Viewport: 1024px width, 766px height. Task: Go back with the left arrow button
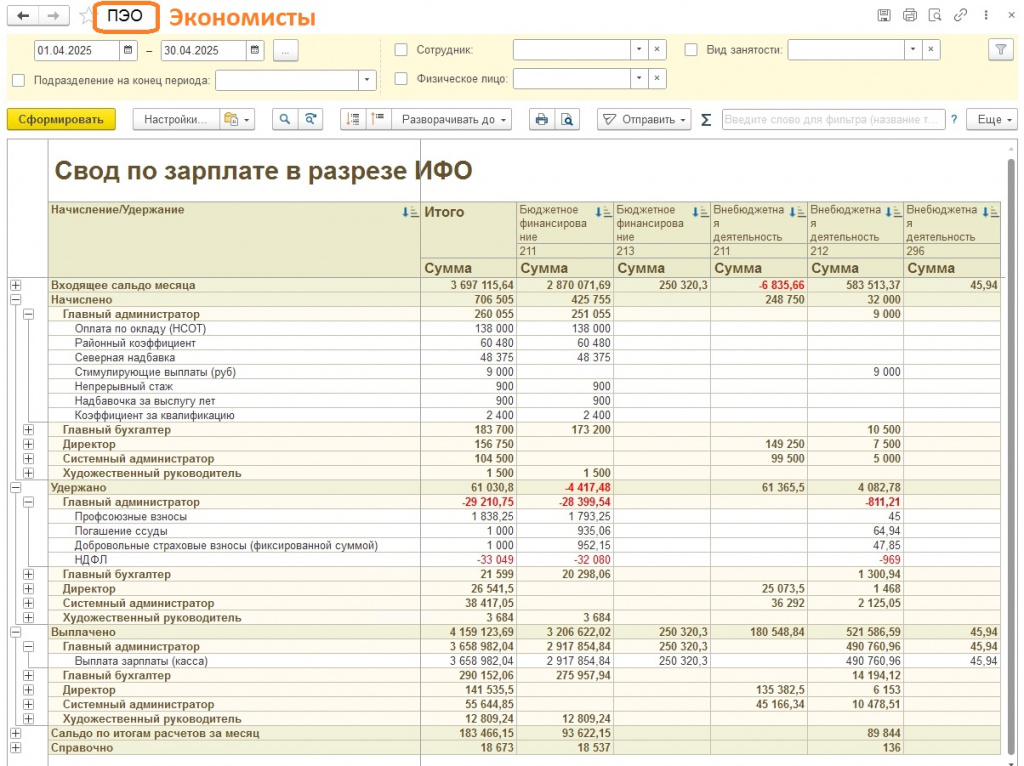click(23, 16)
